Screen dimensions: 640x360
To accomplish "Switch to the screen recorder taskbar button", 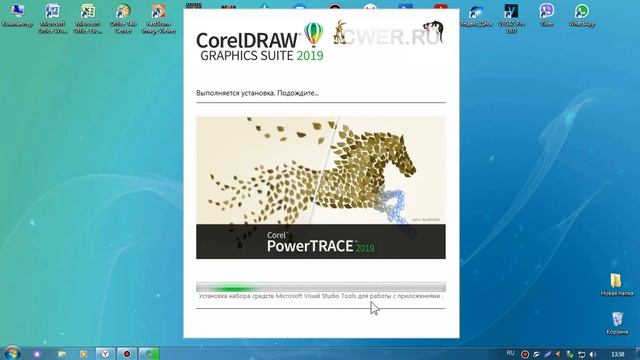I will click(x=127, y=354).
